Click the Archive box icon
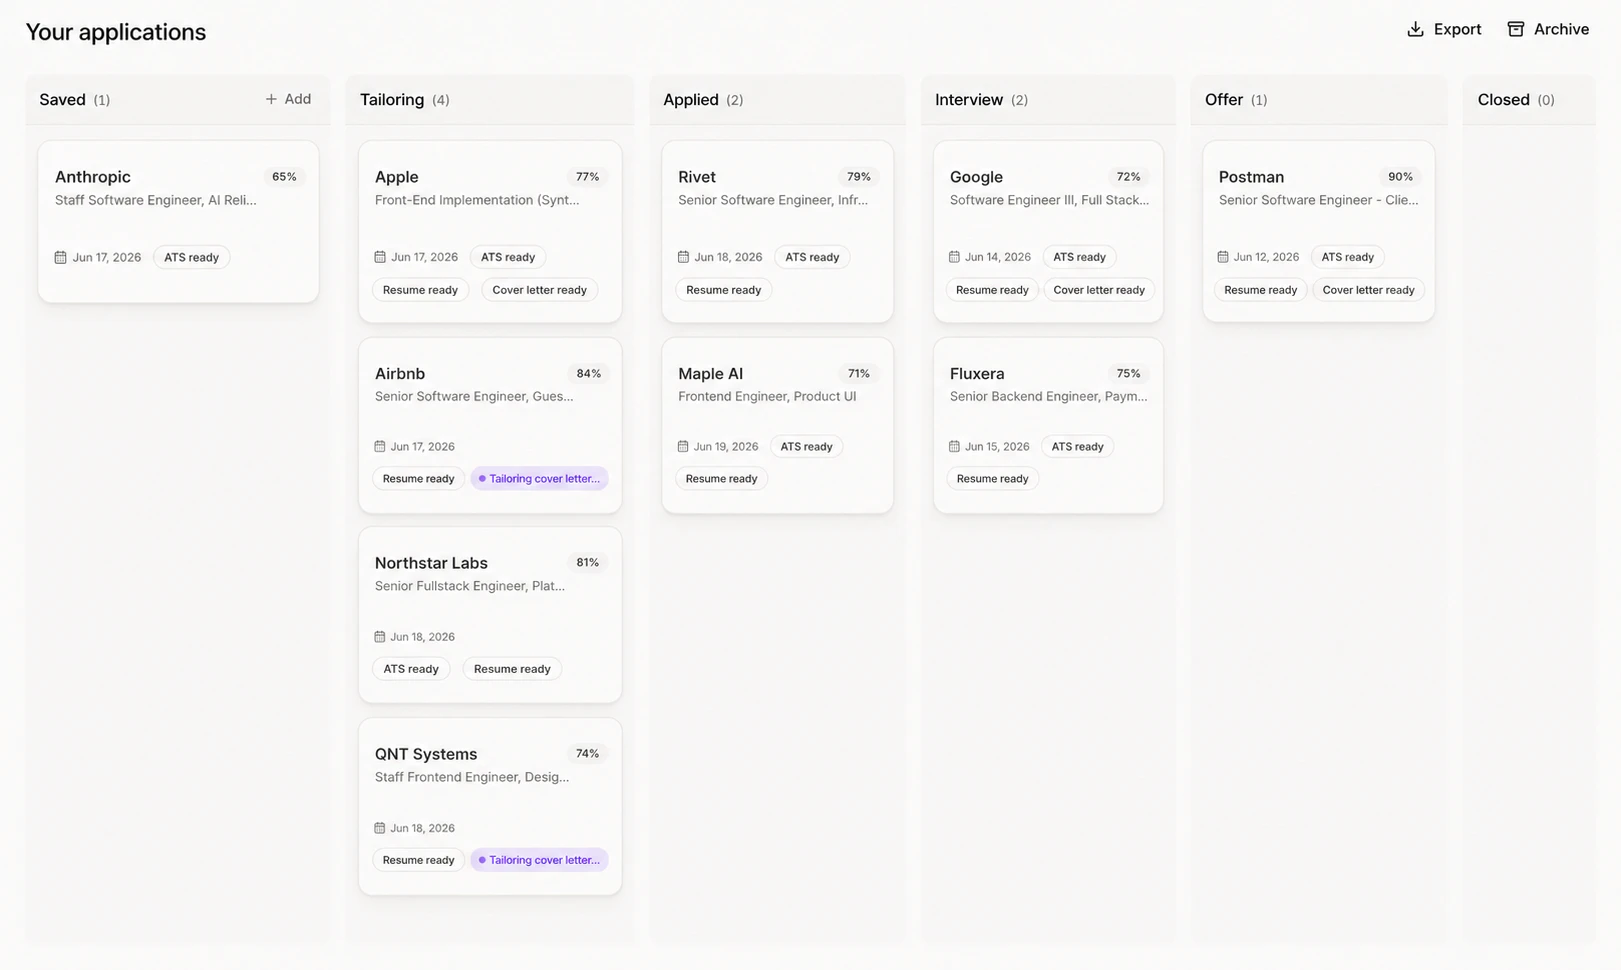The image size is (1621, 970). pyautogui.click(x=1516, y=29)
